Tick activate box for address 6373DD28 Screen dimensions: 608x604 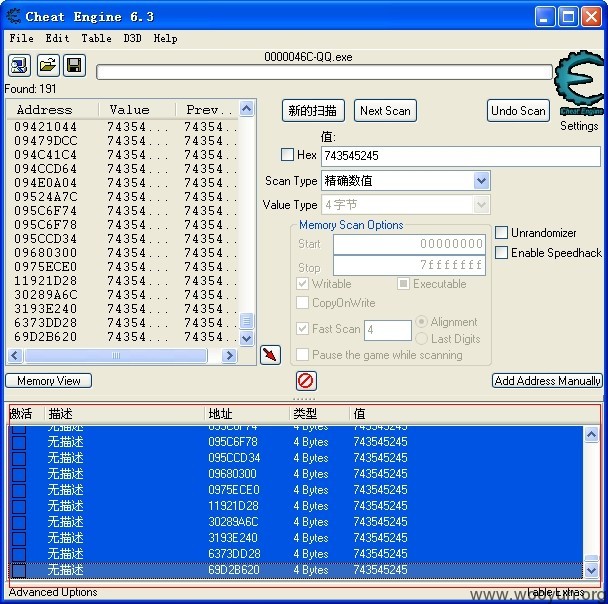tap(19, 554)
